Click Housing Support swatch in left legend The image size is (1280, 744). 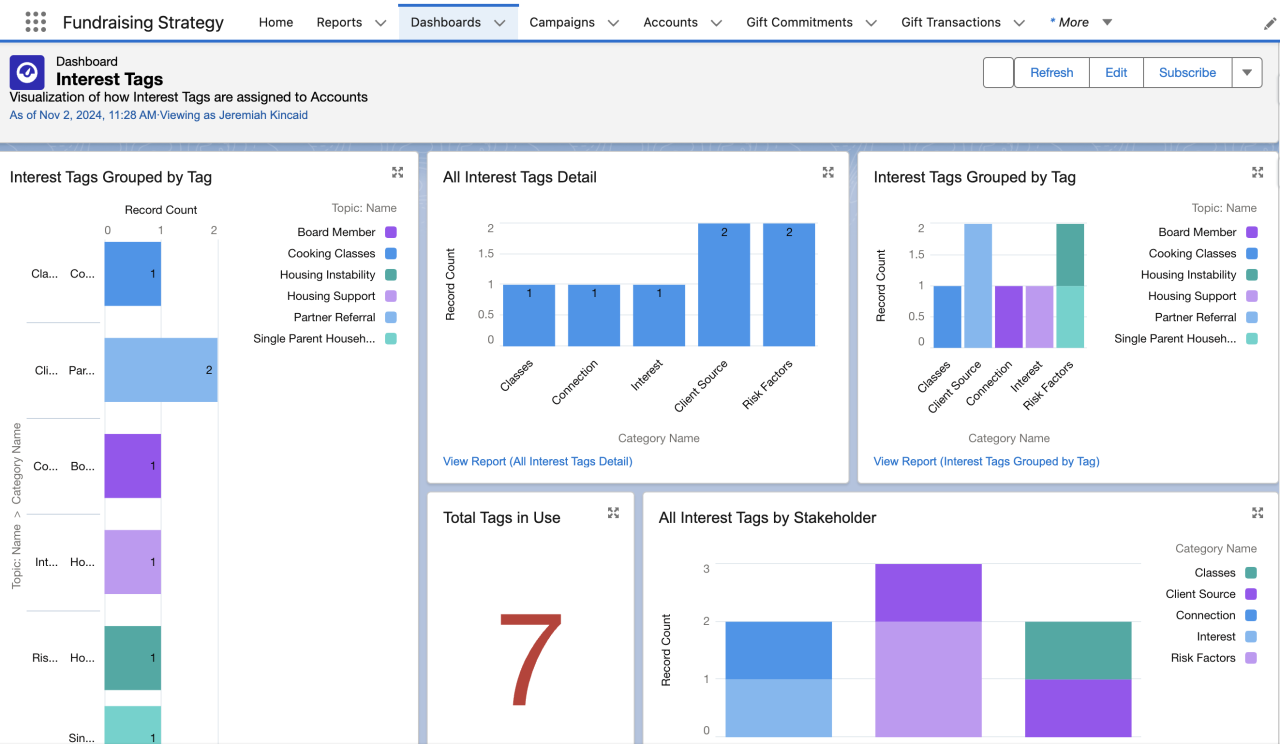(391, 296)
